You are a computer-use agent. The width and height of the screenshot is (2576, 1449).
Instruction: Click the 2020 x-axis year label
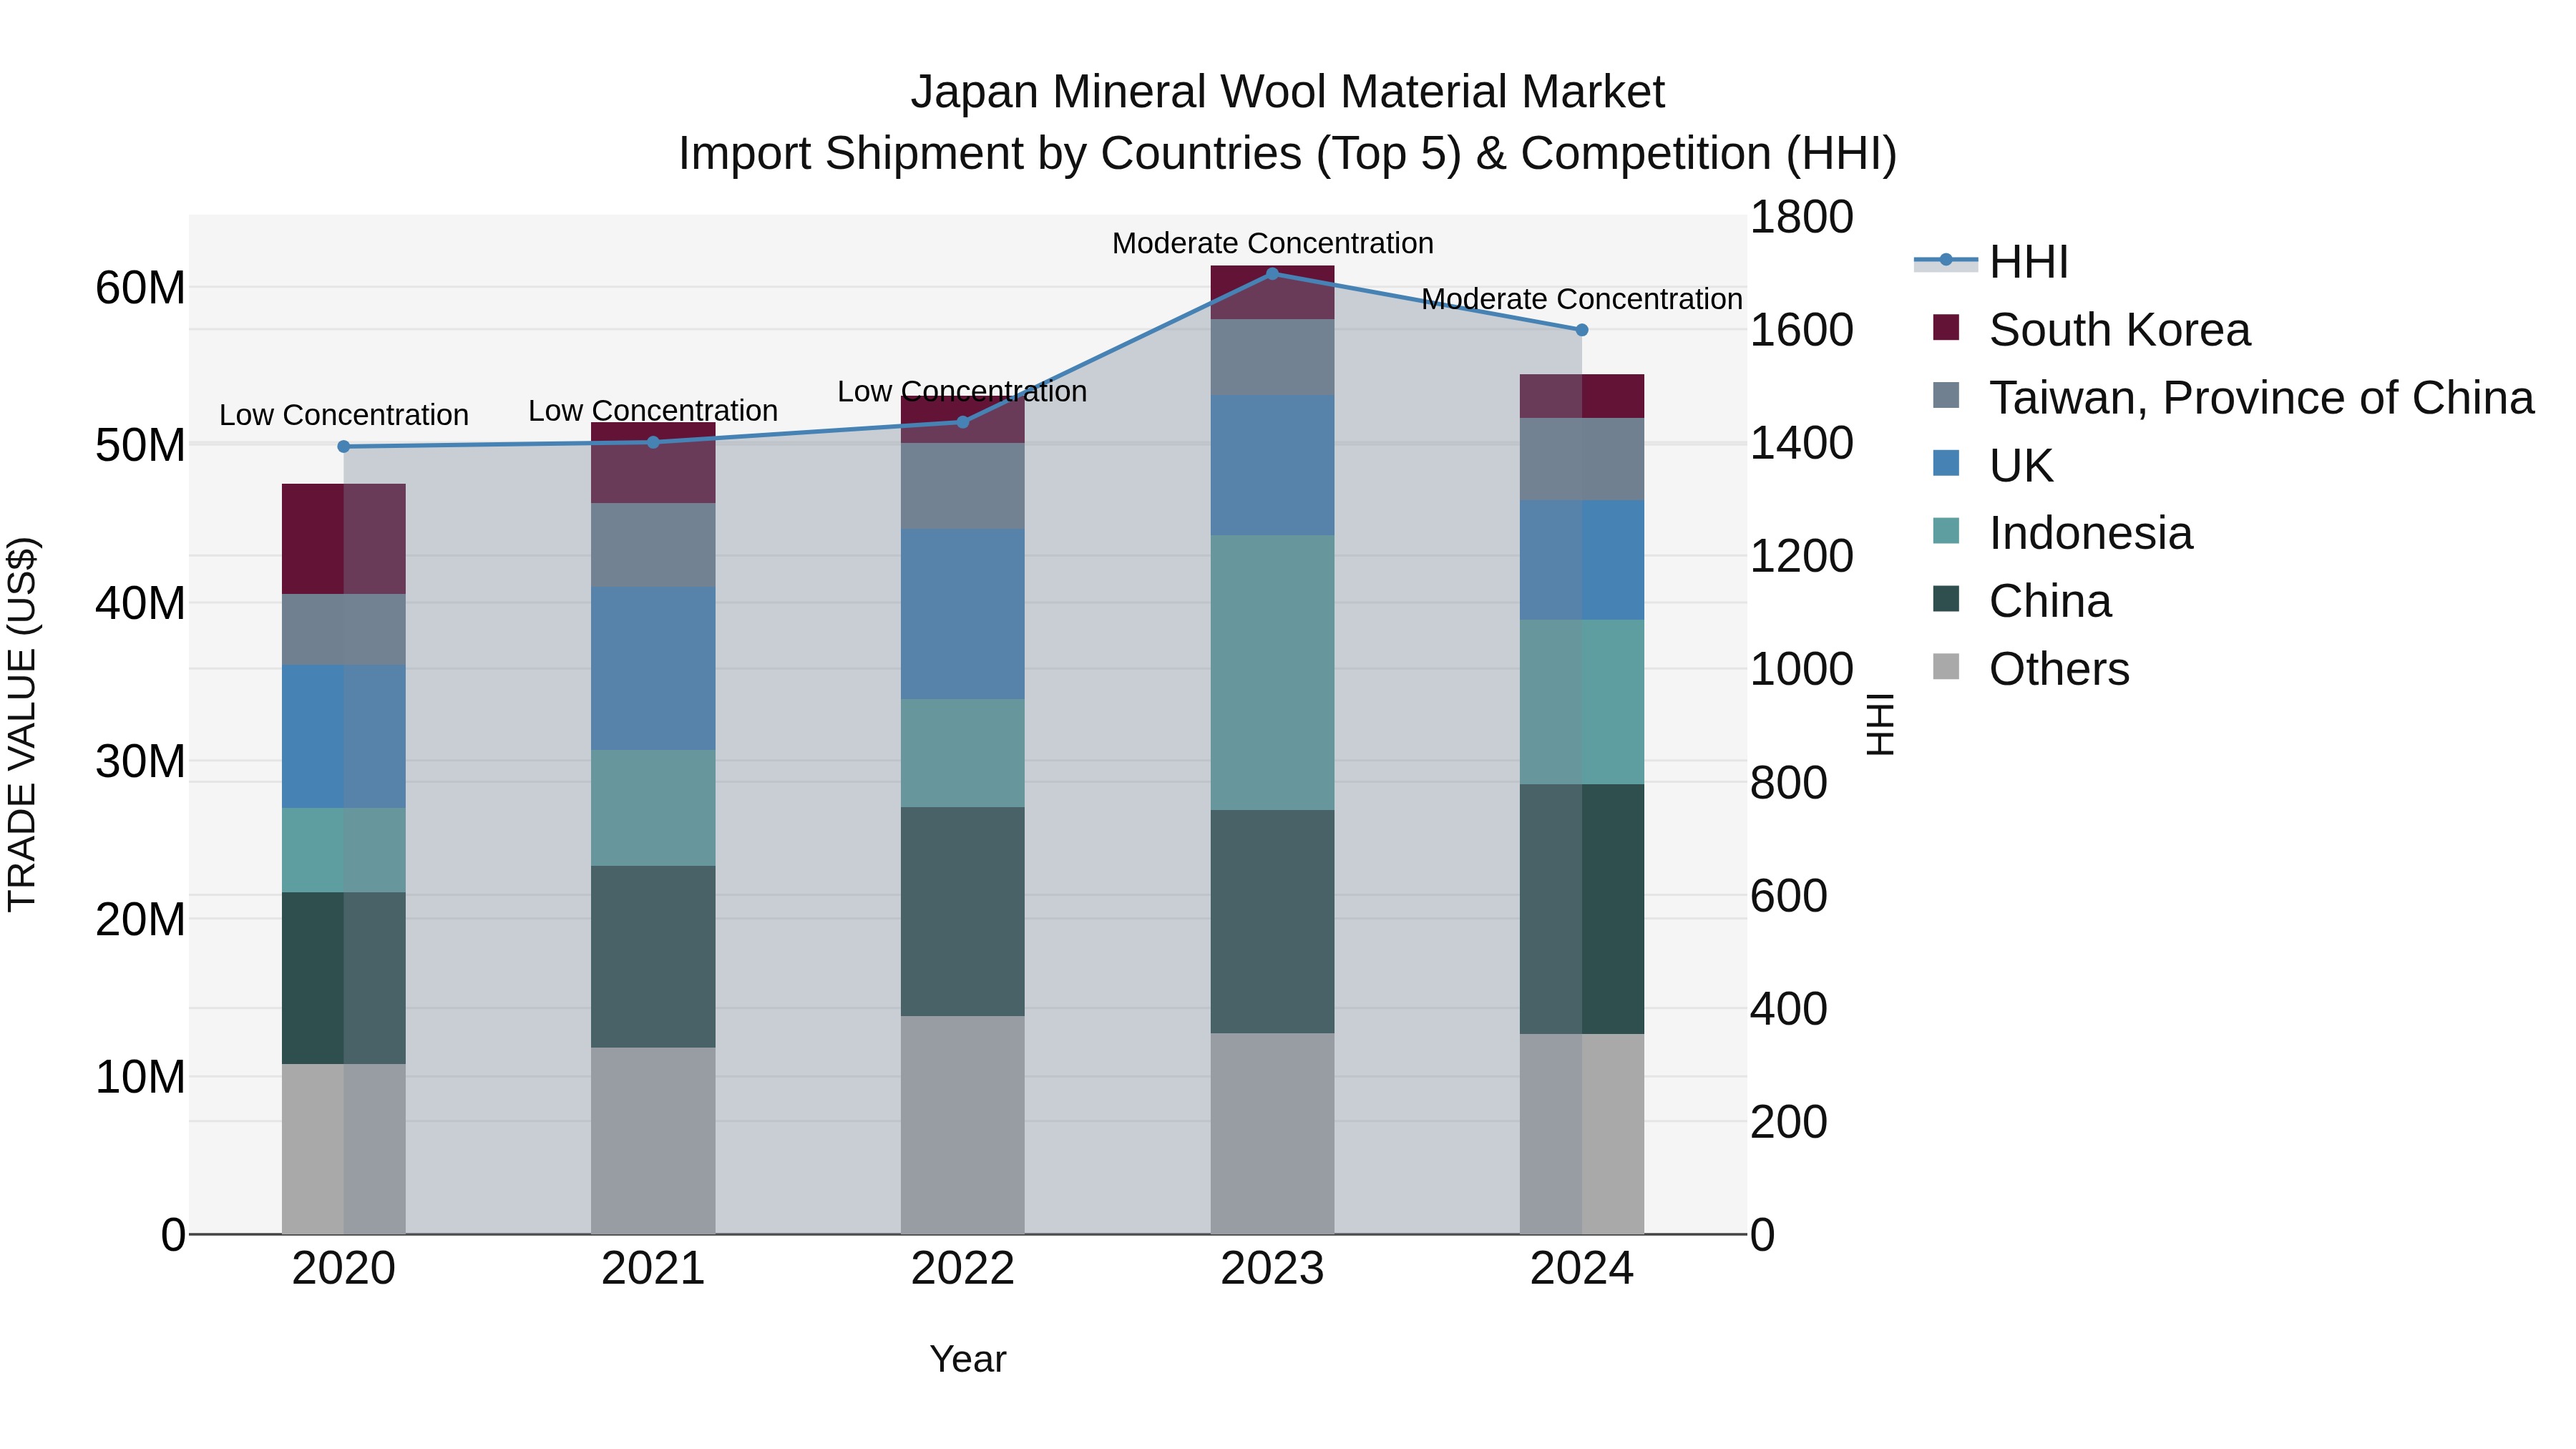344,1269
